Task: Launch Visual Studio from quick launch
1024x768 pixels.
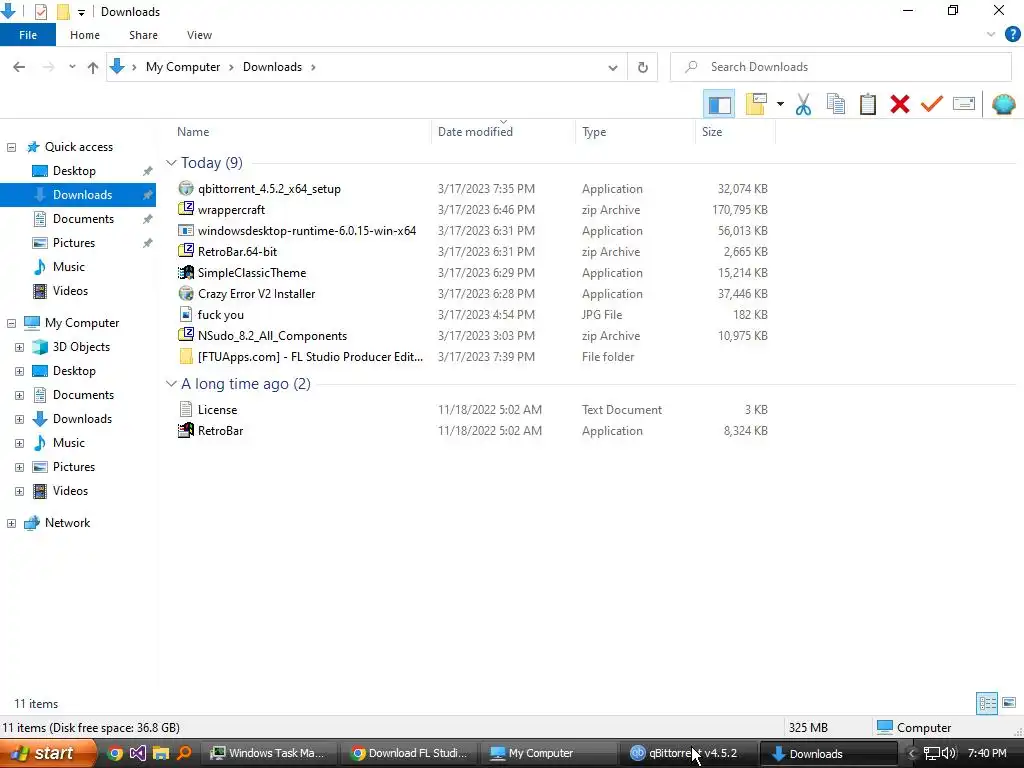Action: [137, 753]
